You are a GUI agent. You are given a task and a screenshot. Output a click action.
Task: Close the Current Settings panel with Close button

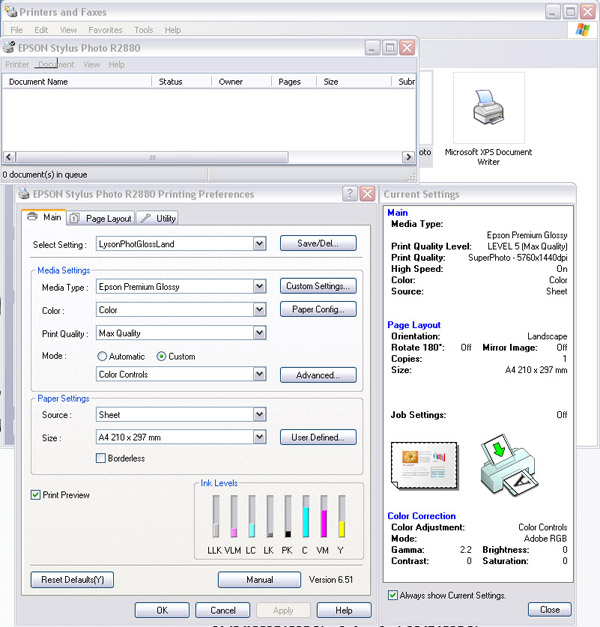coord(550,609)
